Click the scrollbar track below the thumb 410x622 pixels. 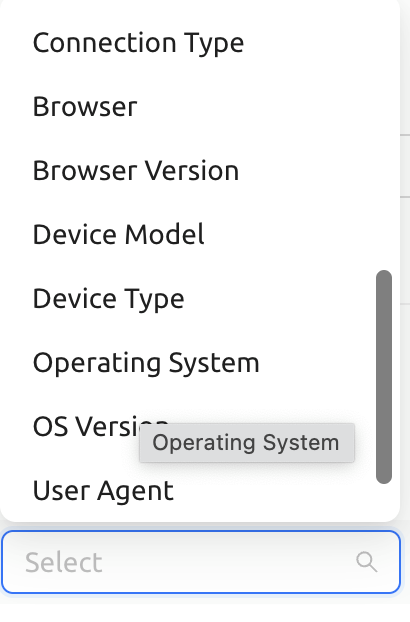(384, 500)
